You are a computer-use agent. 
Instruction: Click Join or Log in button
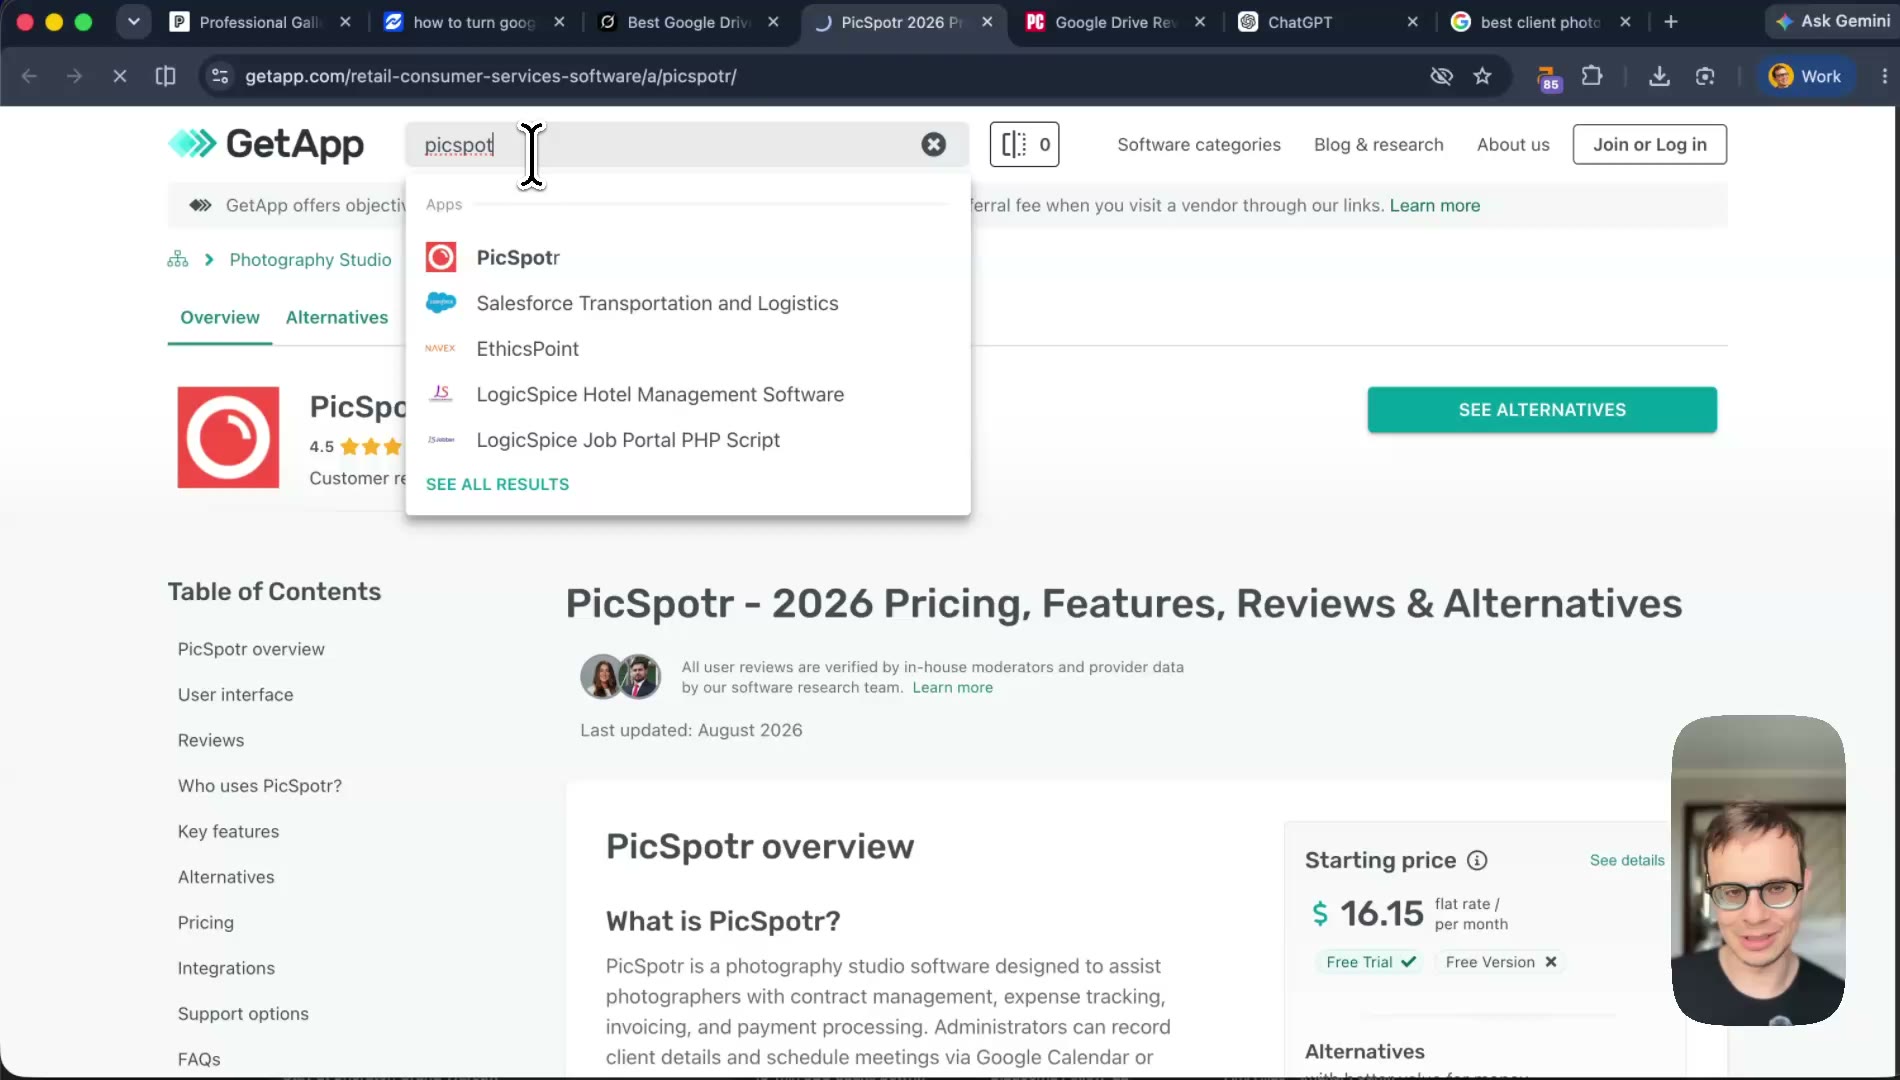point(1649,144)
